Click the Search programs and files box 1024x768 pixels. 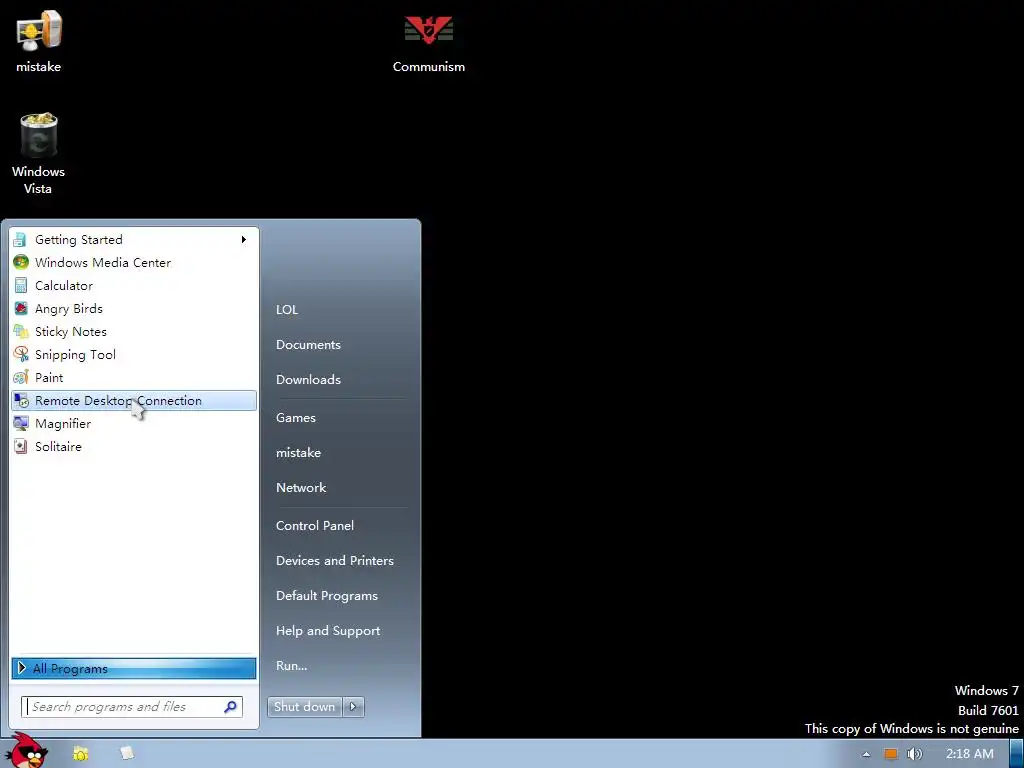click(132, 707)
